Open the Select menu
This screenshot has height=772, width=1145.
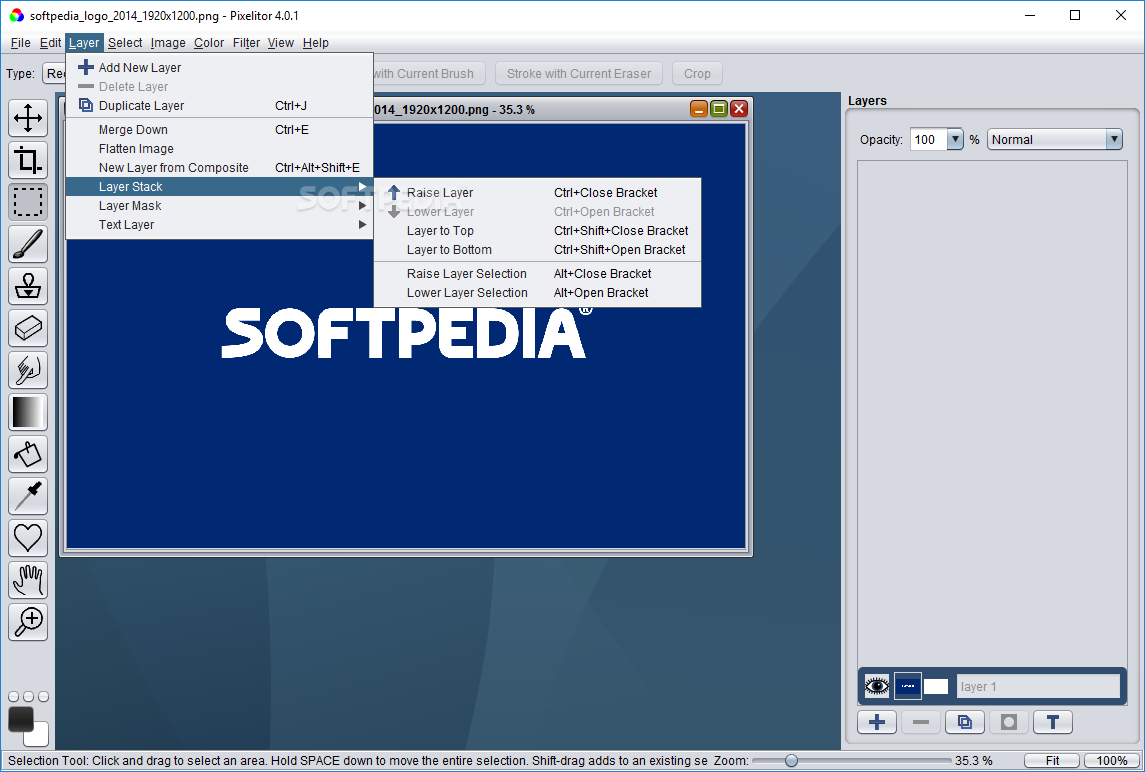pyautogui.click(x=125, y=42)
